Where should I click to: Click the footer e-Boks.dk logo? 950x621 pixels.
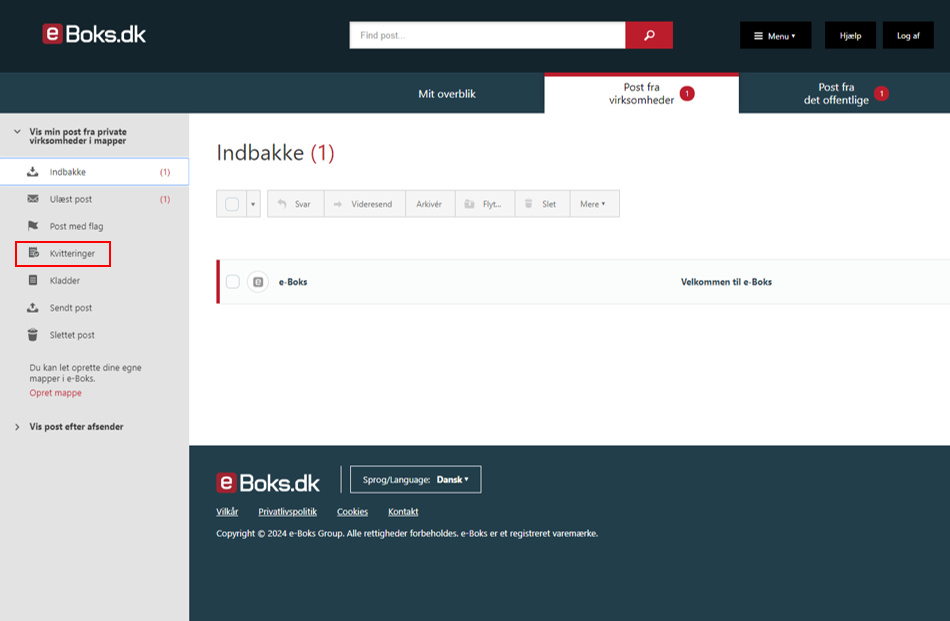[x=268, y=483]
